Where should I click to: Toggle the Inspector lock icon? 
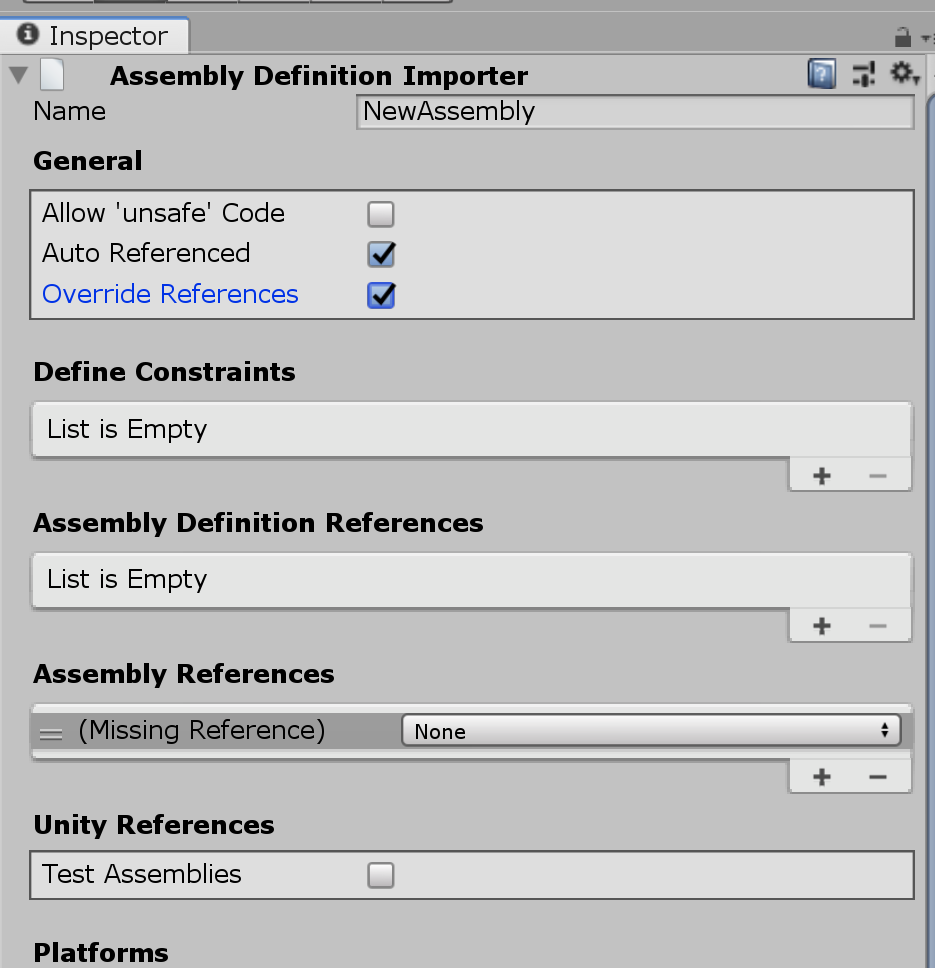pyautogui.click(x=902, y=38)
